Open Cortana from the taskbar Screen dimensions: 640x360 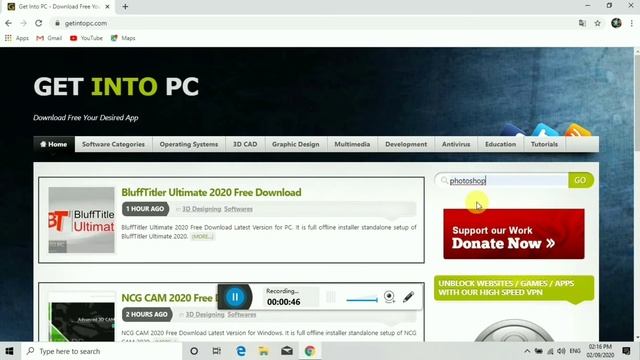pyautogui.click(x=194, y=351)
